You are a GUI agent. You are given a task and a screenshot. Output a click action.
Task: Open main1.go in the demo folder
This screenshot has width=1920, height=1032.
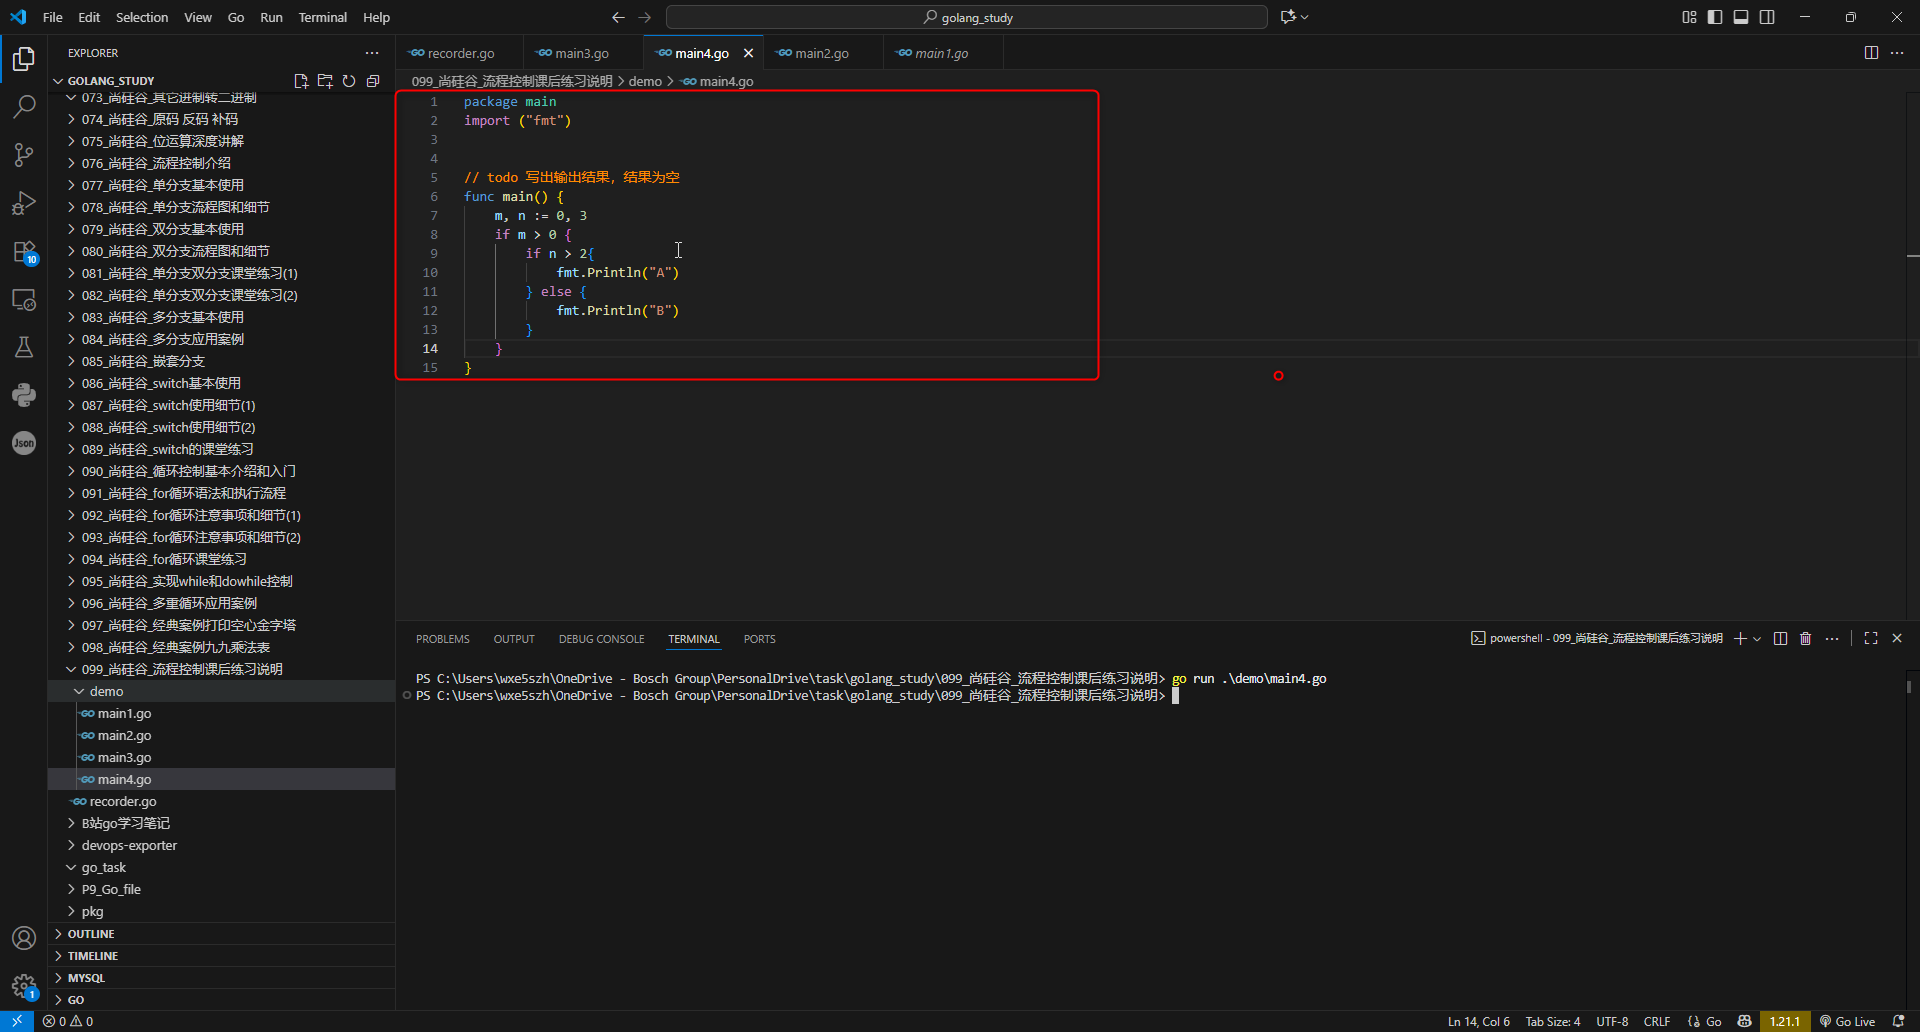coord(221,713)
